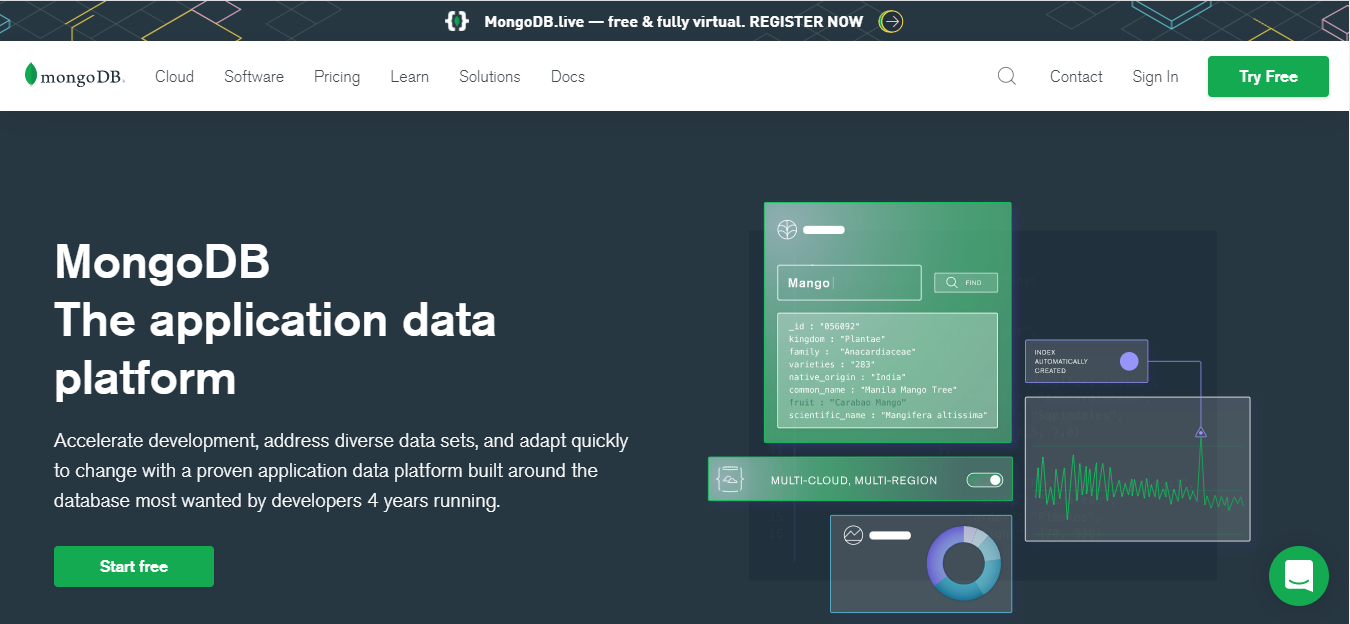
Task: Click the MongoDB leaf logo
Action: pyautogui.click(x=75, y=76)
